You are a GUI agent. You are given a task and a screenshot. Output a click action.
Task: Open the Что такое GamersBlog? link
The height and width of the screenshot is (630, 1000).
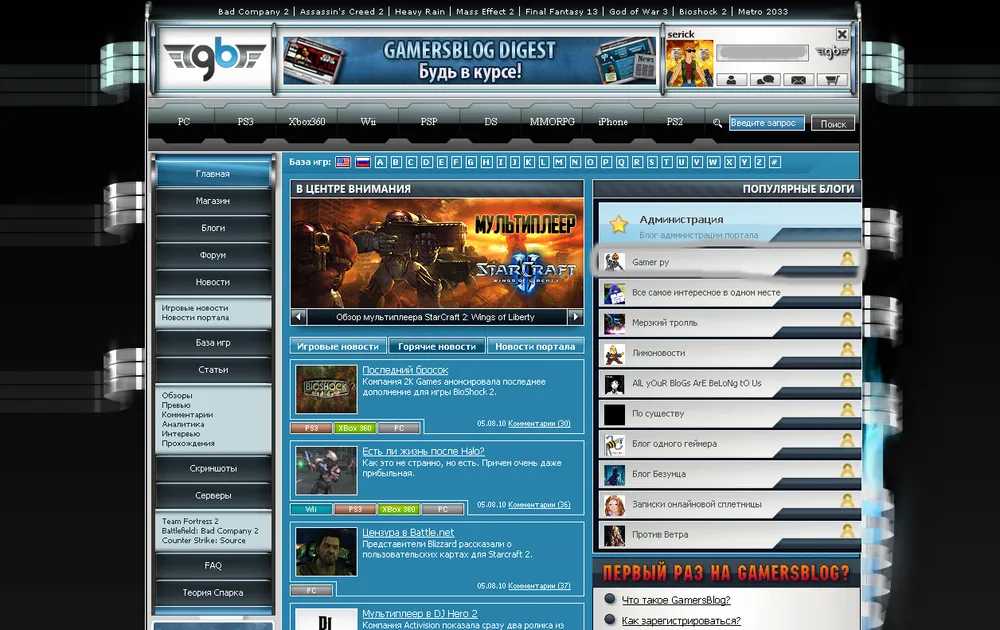pos(676,600)
